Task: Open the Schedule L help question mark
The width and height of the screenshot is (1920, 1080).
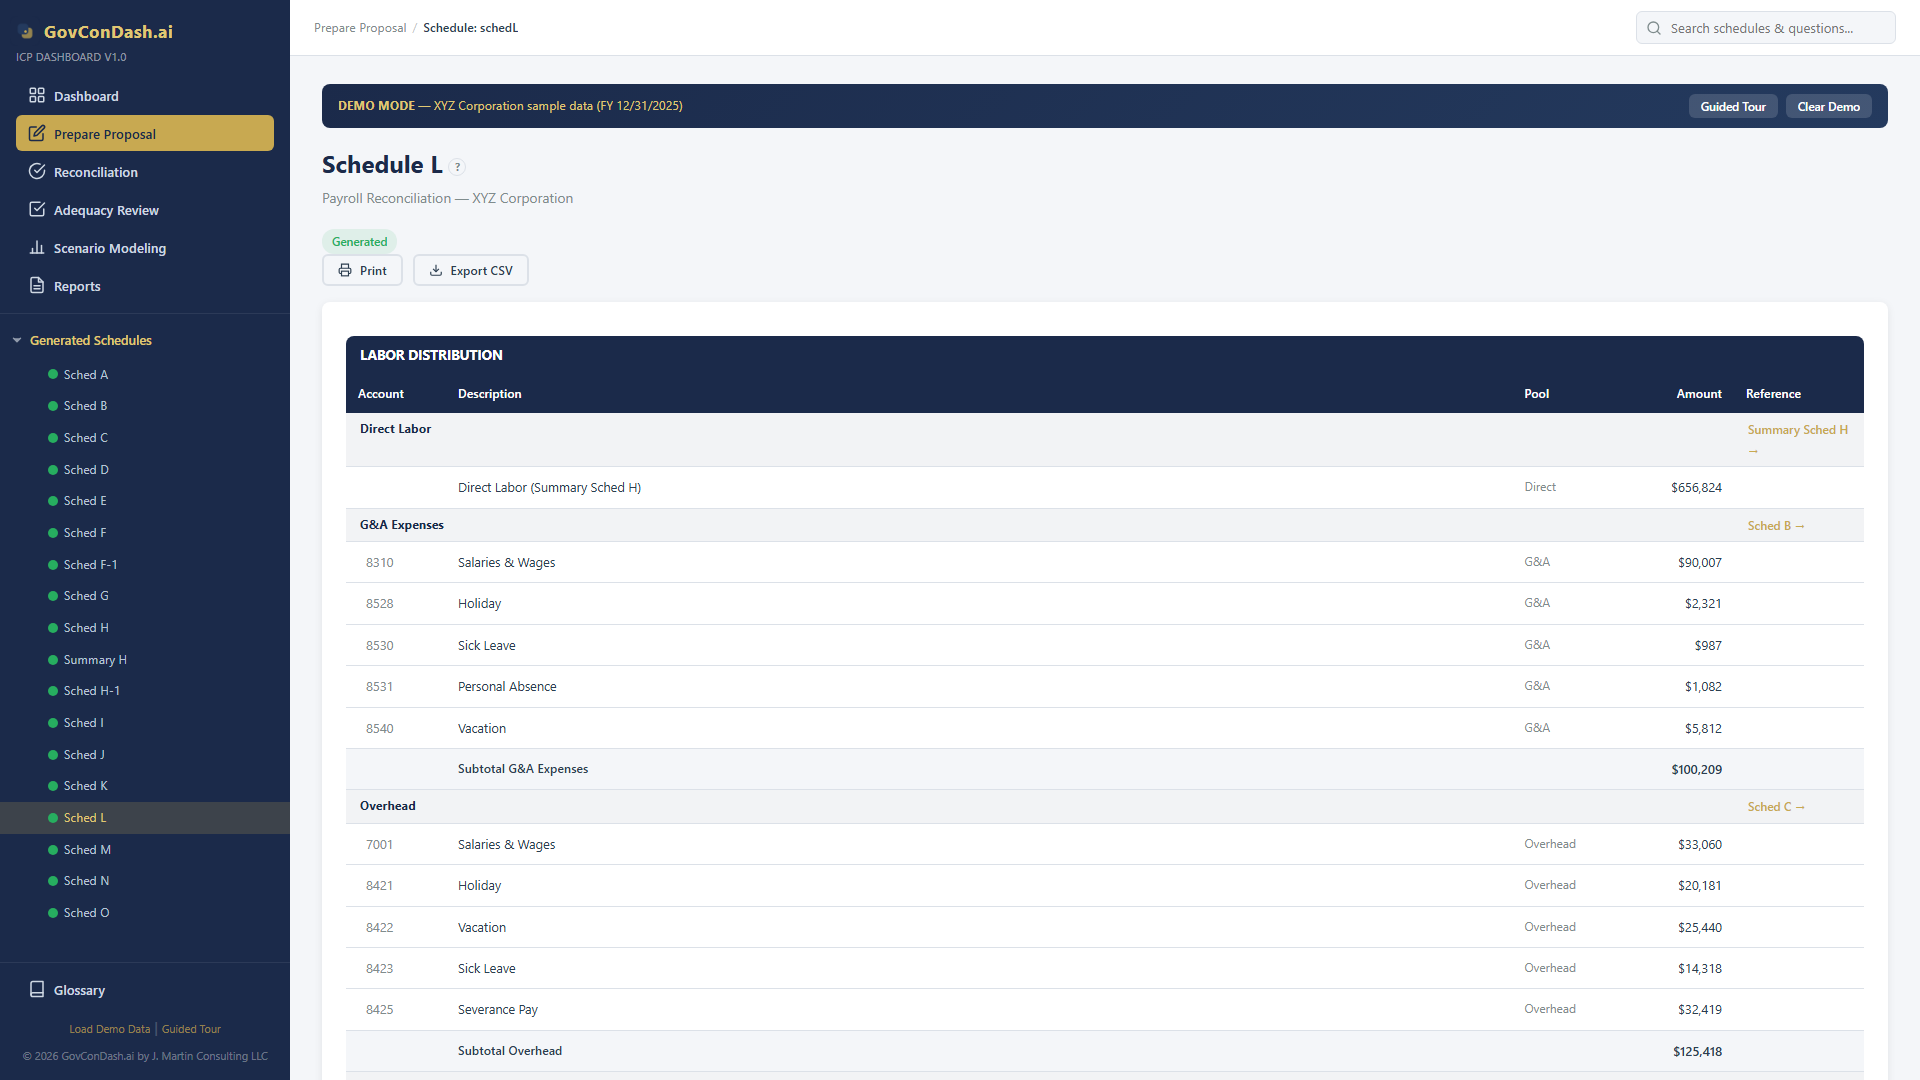Action: pos(458,166)
